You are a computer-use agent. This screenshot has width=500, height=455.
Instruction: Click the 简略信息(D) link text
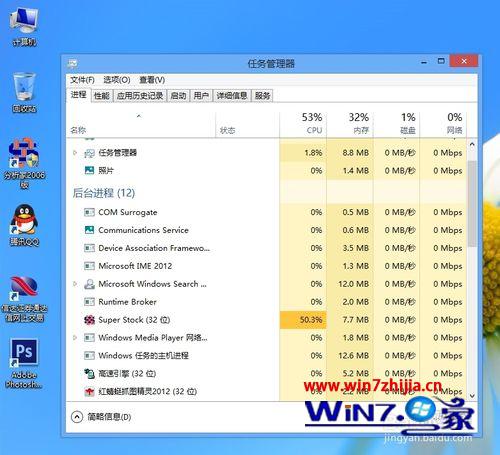tap(109, 417)
